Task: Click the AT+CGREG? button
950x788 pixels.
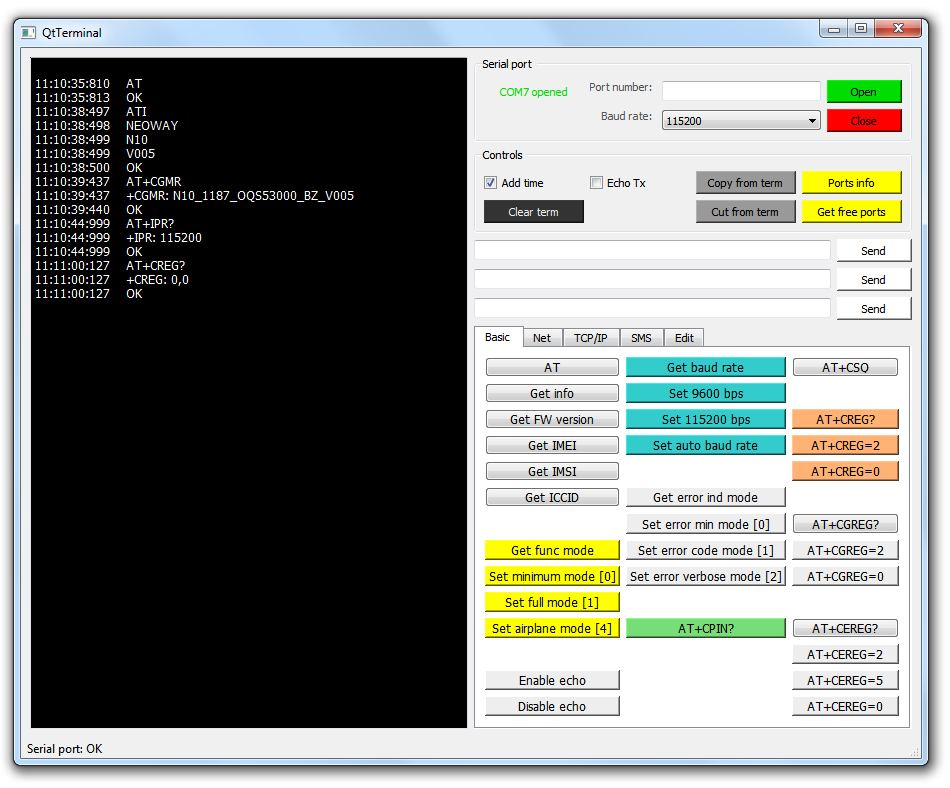Action: (x=846, y=525)
